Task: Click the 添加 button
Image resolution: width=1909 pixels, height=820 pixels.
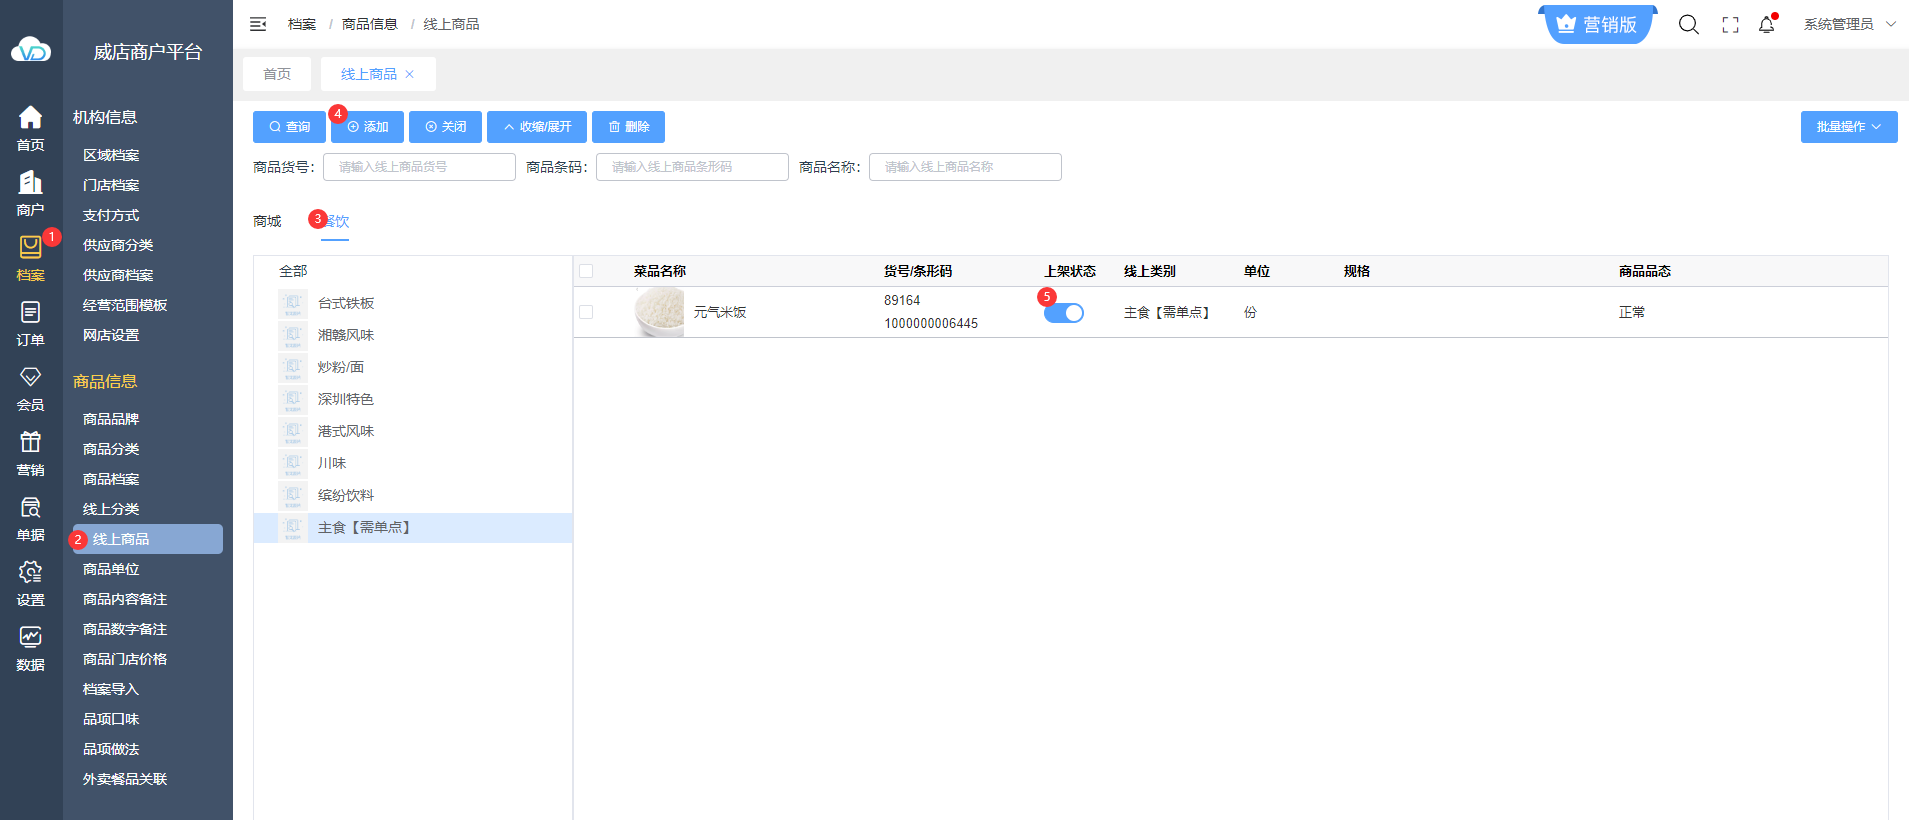Action: tap(367, 127)
